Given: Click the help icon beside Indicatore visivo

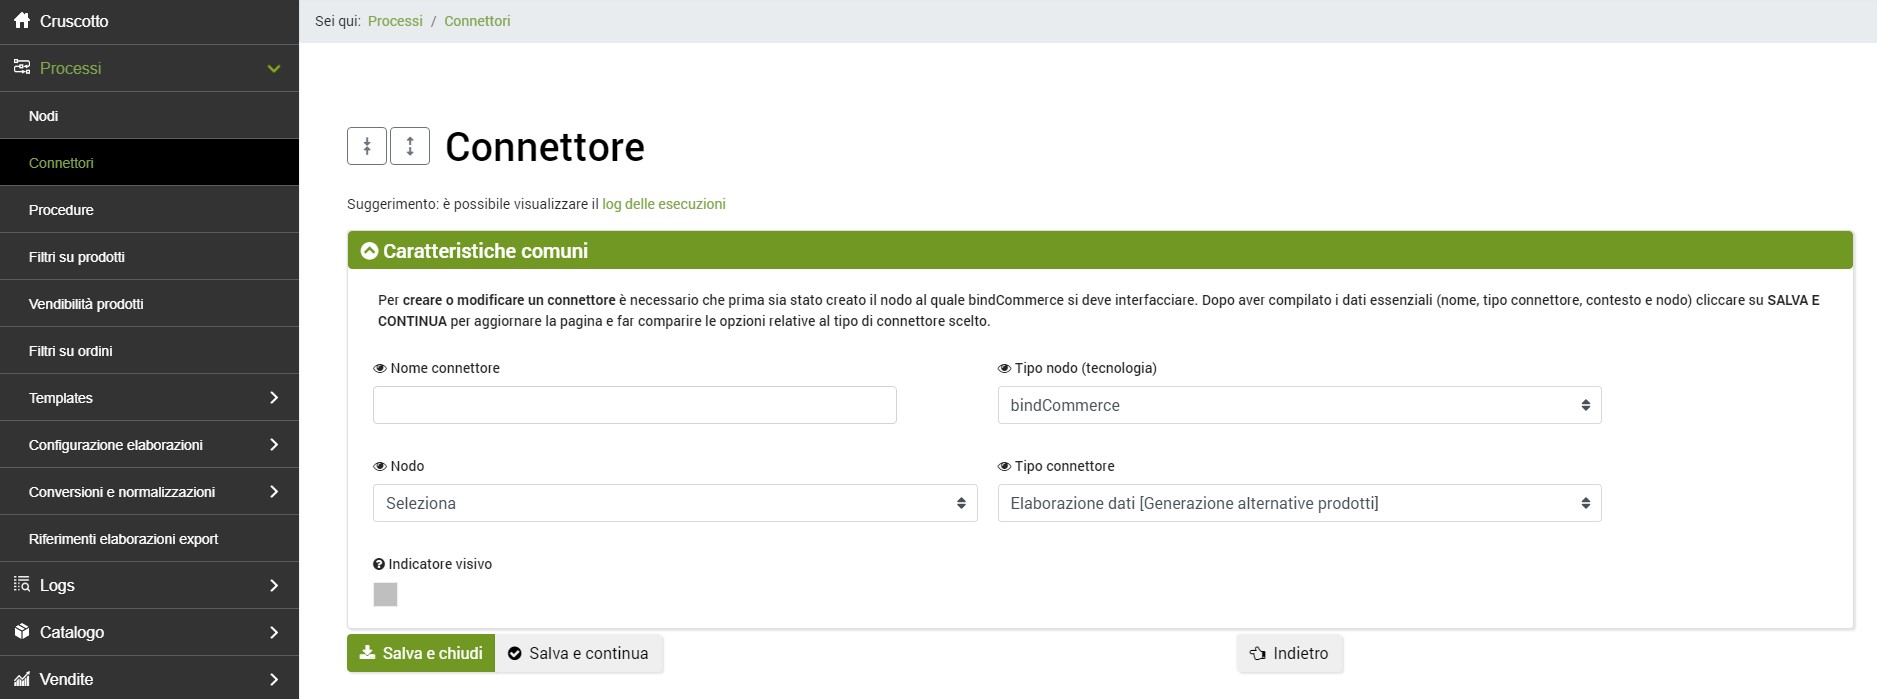Looking at the screenshot, I should click(379, 564).
